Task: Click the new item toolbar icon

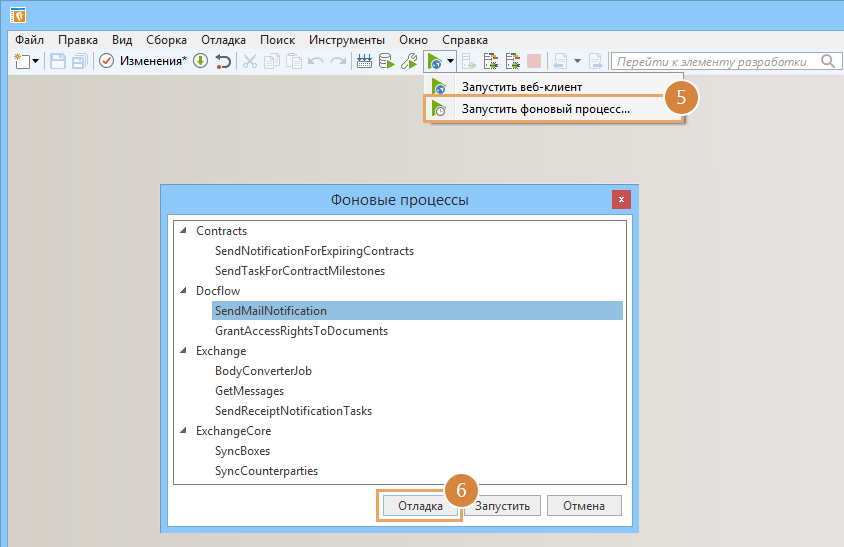Action: tap(22, 61)
